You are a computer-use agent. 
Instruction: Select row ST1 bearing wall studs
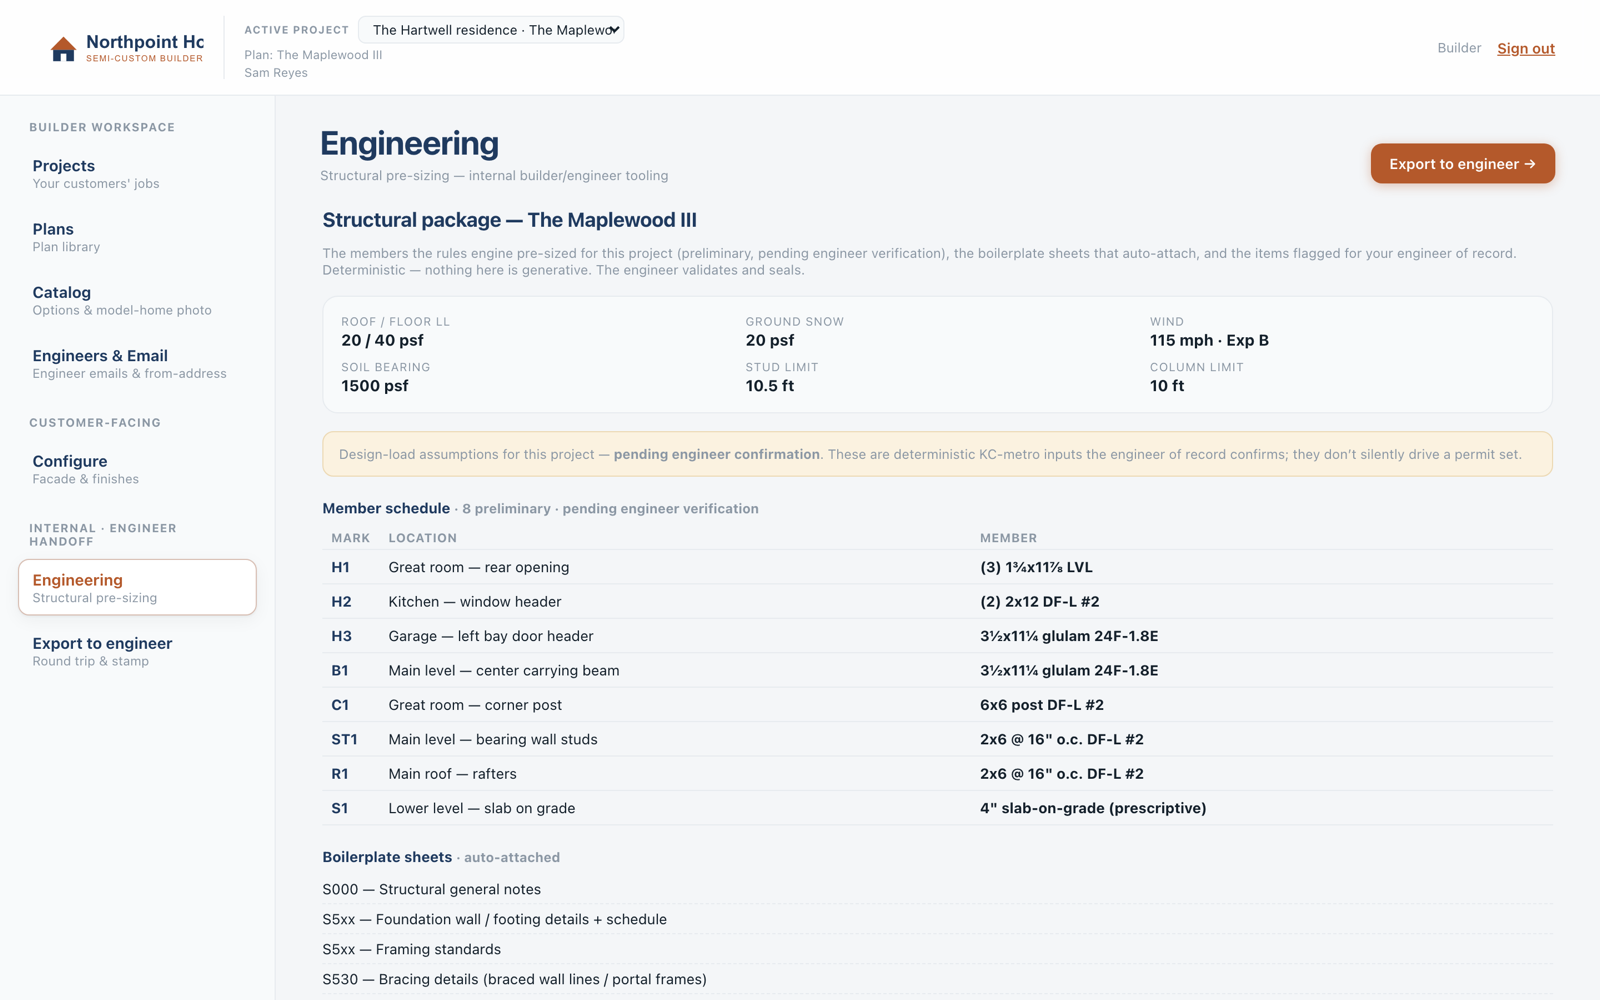pyautogui.click(x=937, y=740)
